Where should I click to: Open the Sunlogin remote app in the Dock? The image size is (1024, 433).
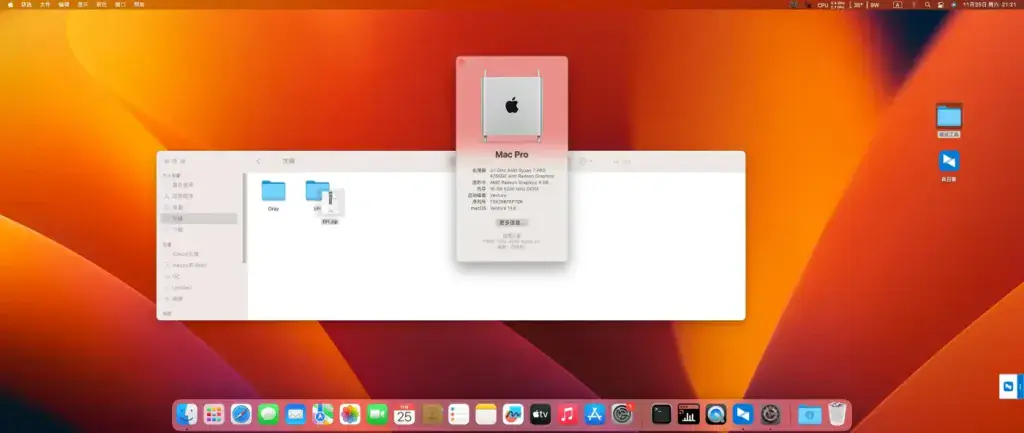[x=743, y=414]
